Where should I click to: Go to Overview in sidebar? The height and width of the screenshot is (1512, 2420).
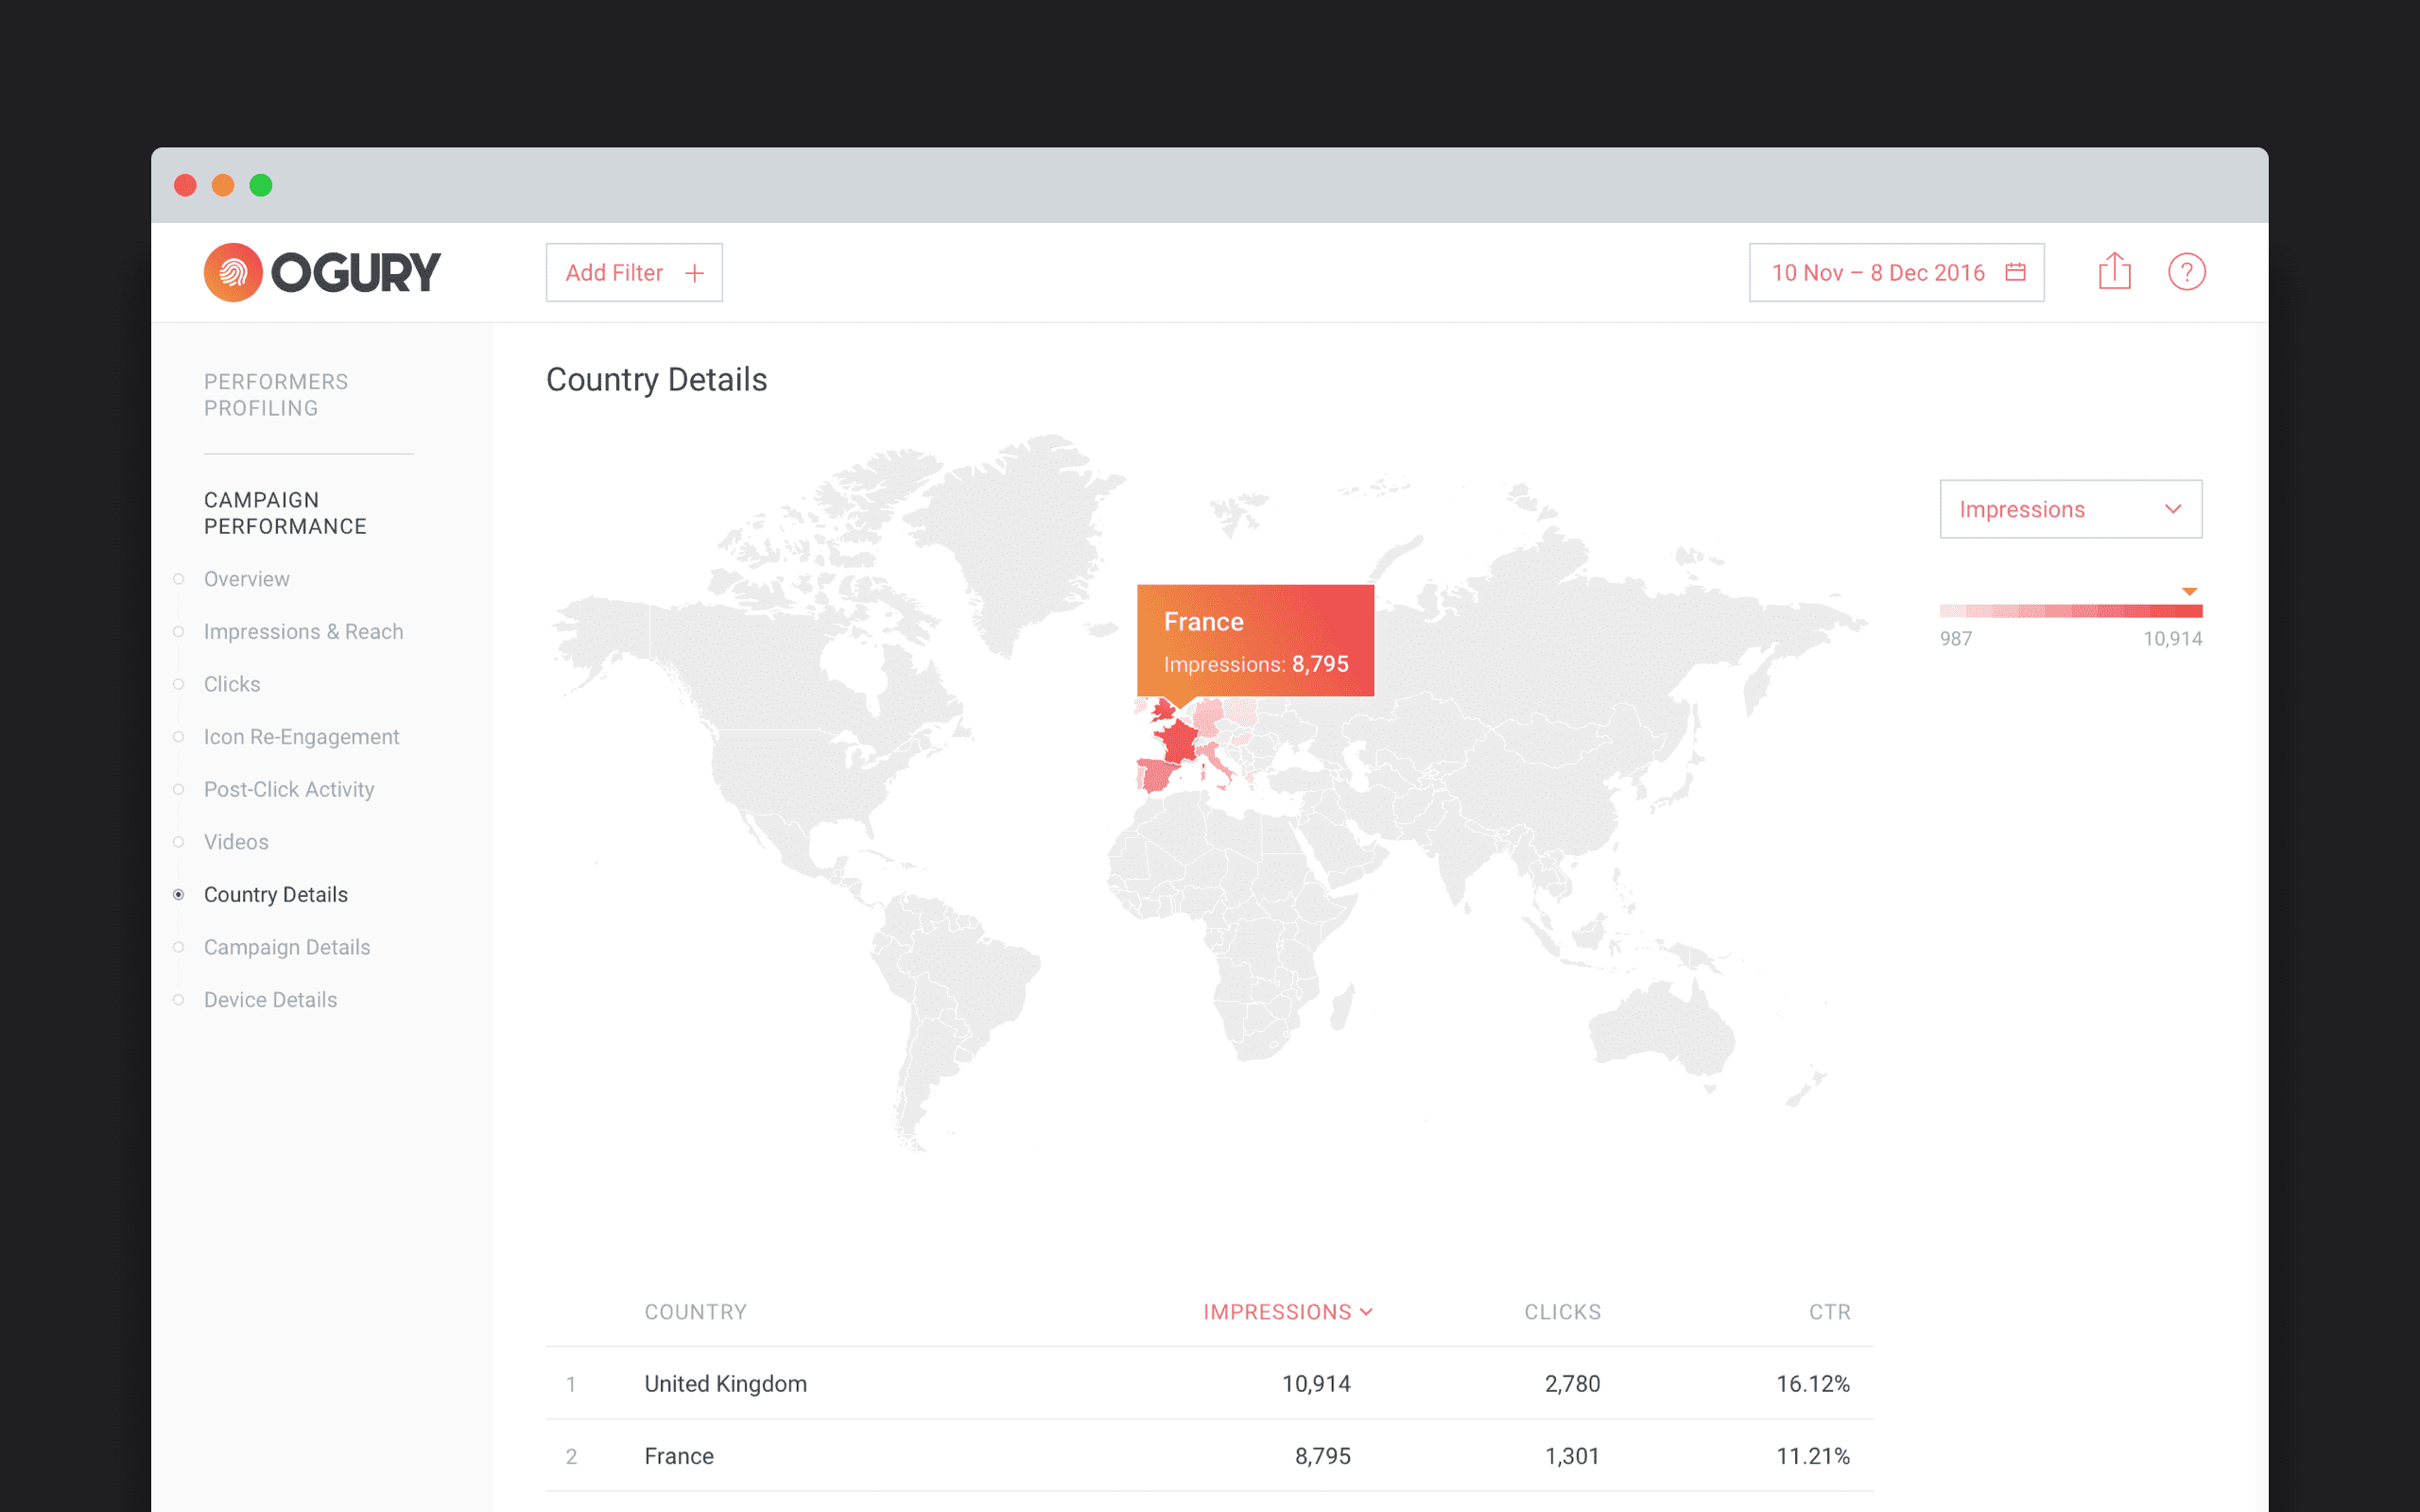click(x=246, y=579)
